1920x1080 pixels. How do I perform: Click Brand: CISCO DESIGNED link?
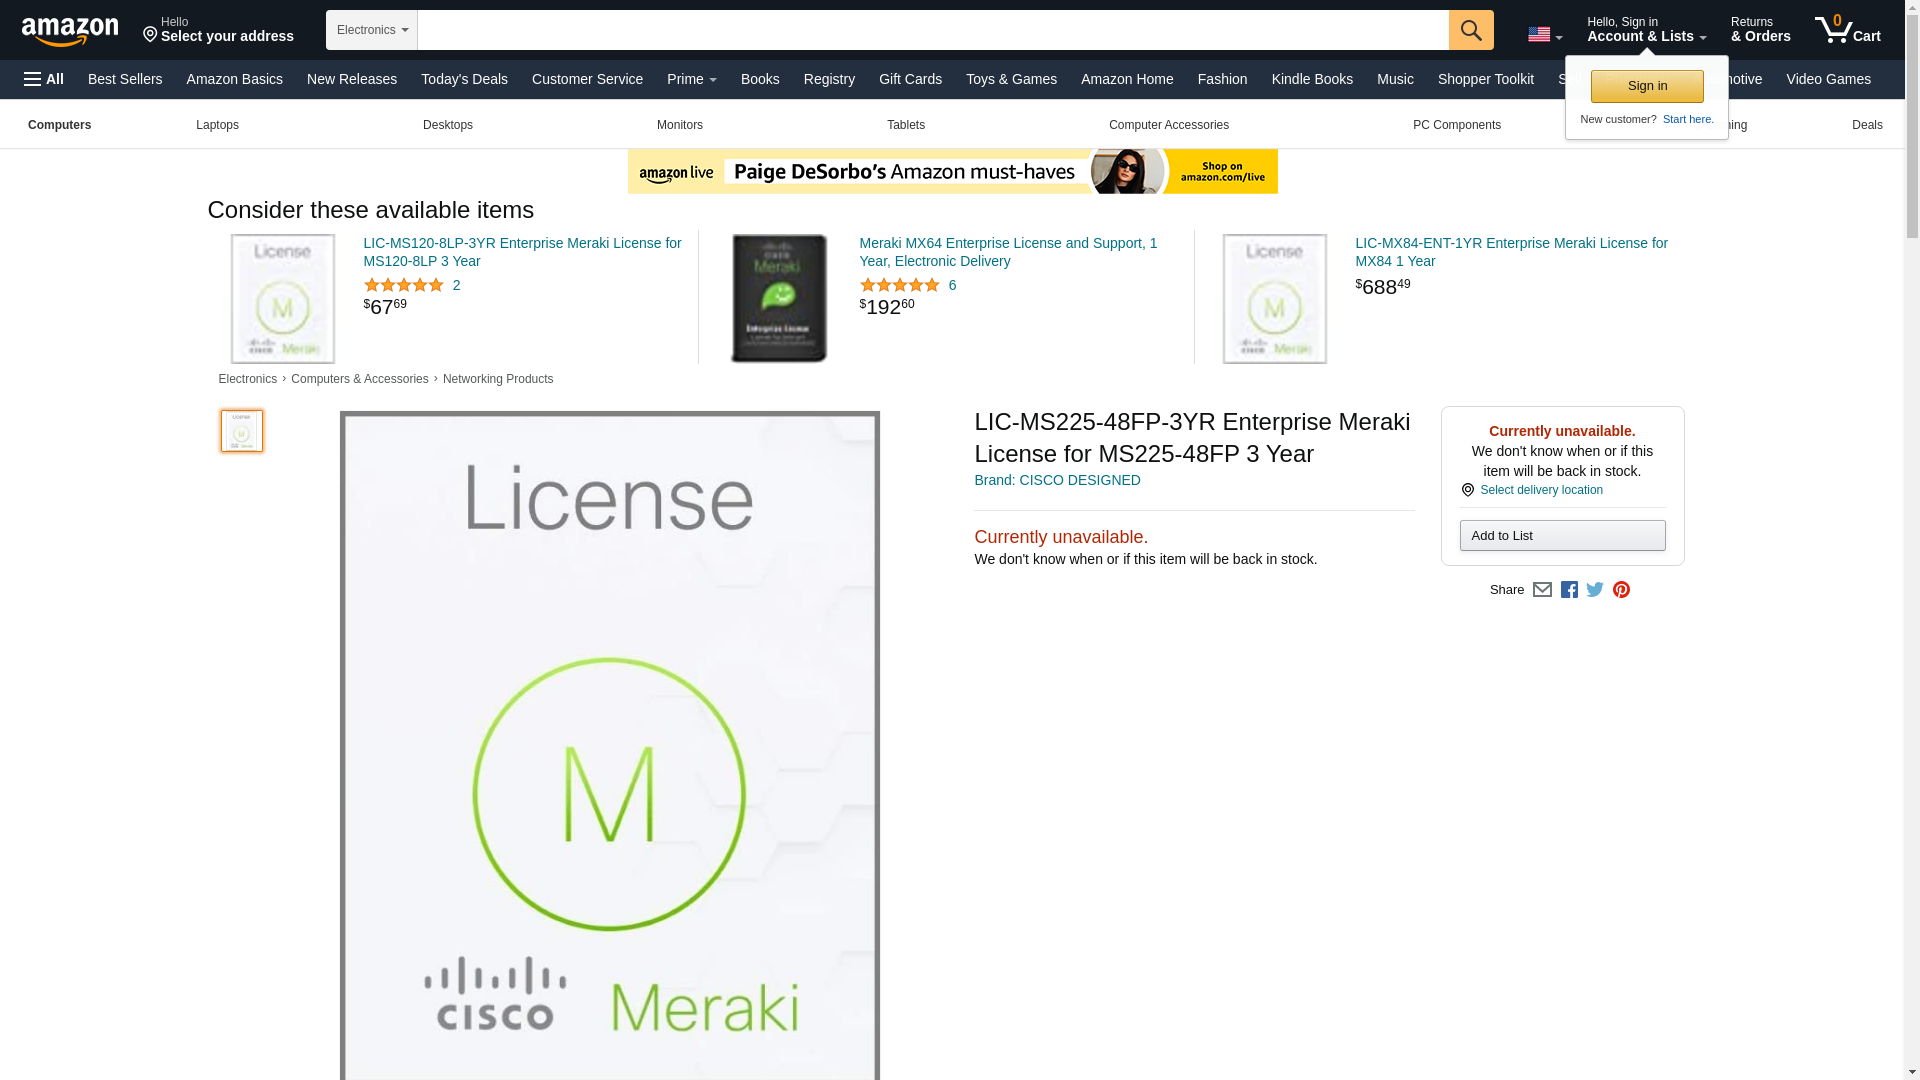[x=1057, y=480]
